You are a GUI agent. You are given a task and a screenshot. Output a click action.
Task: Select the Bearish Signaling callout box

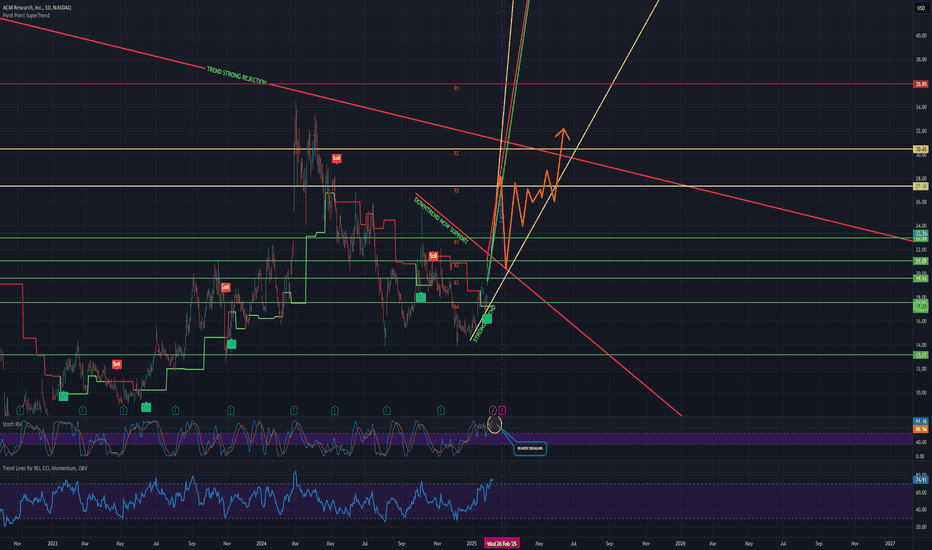click(530, 448)
